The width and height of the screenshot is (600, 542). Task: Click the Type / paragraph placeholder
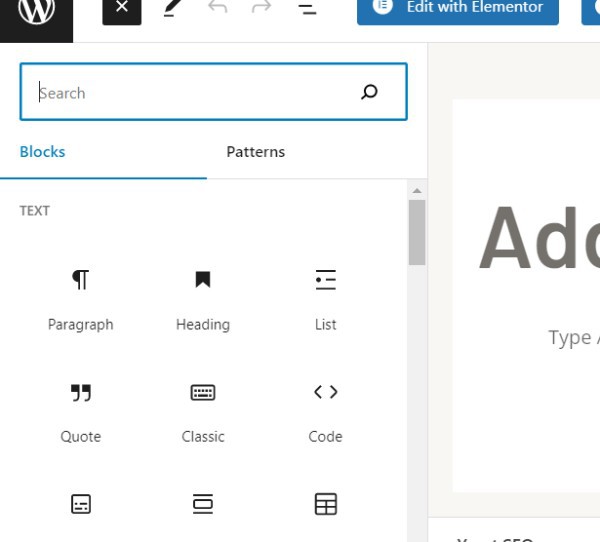coord(574,338)
